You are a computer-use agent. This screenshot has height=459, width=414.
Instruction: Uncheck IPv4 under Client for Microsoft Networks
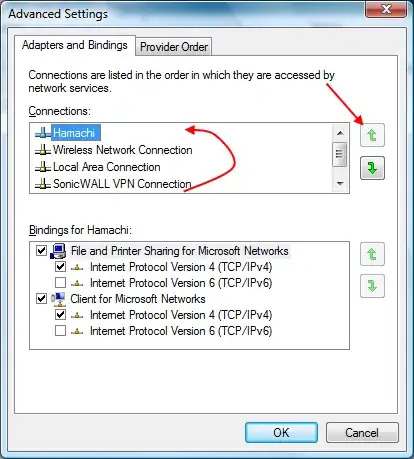60,315
